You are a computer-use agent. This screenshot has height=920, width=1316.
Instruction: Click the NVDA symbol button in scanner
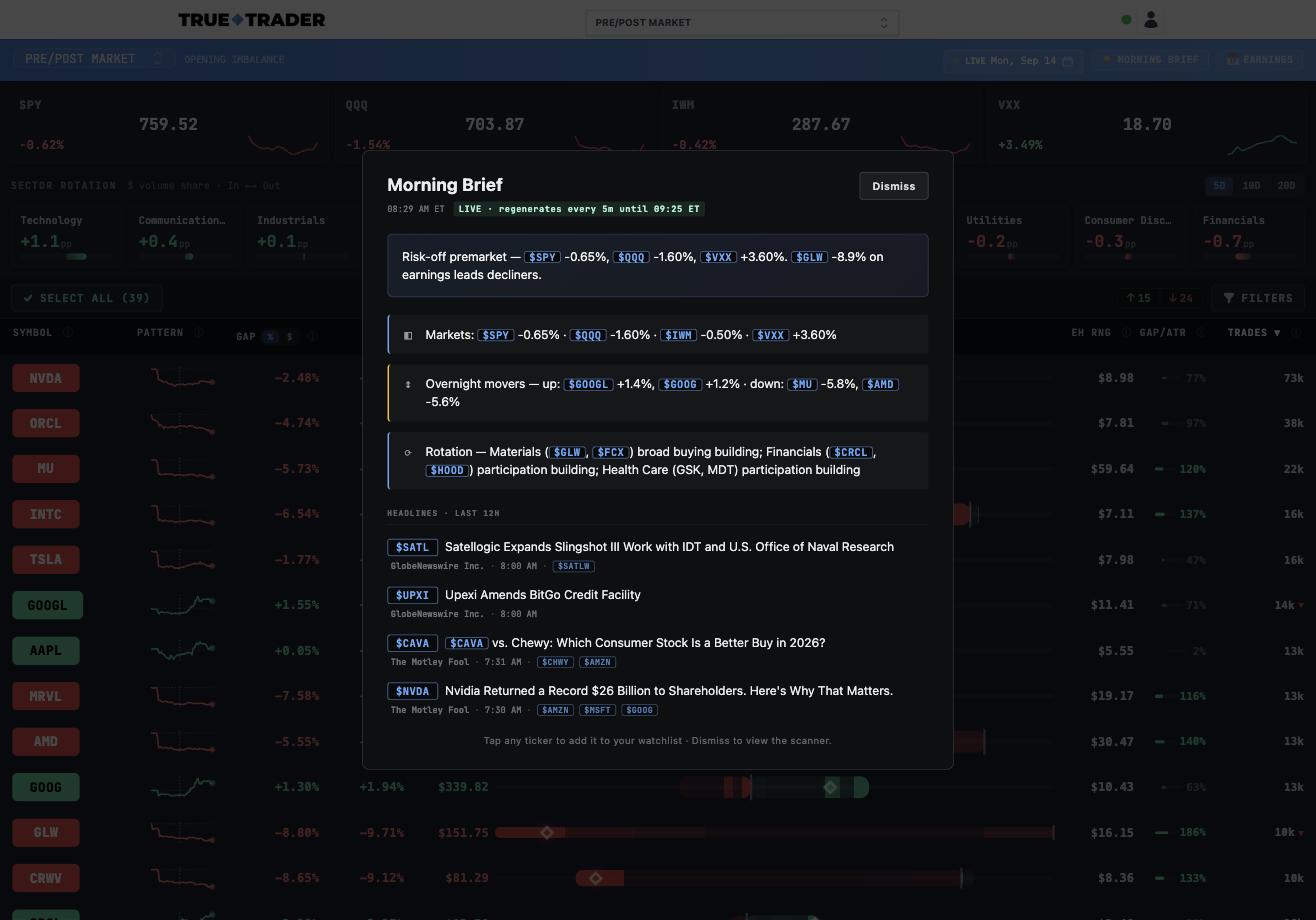point(46,378)
